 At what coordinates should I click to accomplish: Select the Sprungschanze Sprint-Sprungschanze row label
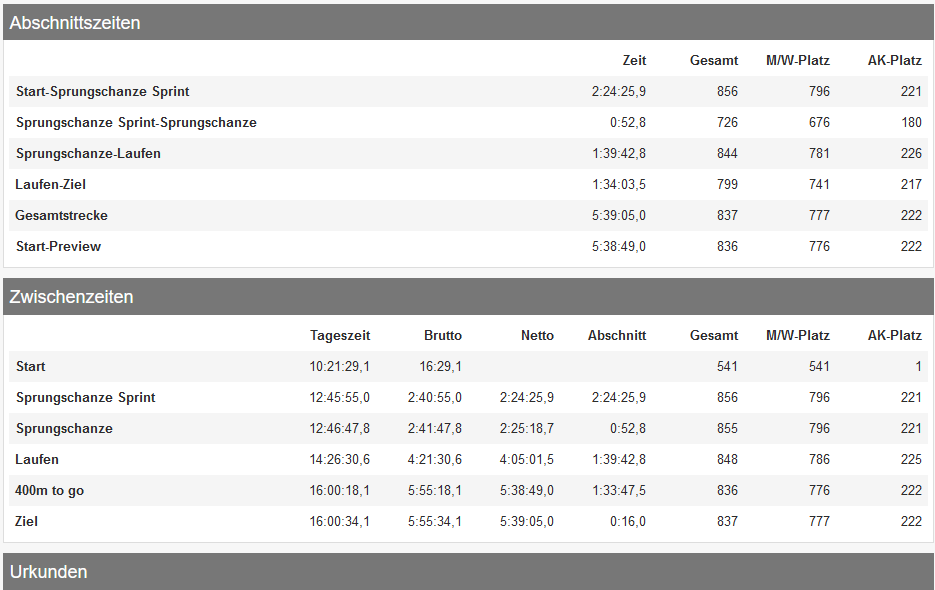click(136, 123)
